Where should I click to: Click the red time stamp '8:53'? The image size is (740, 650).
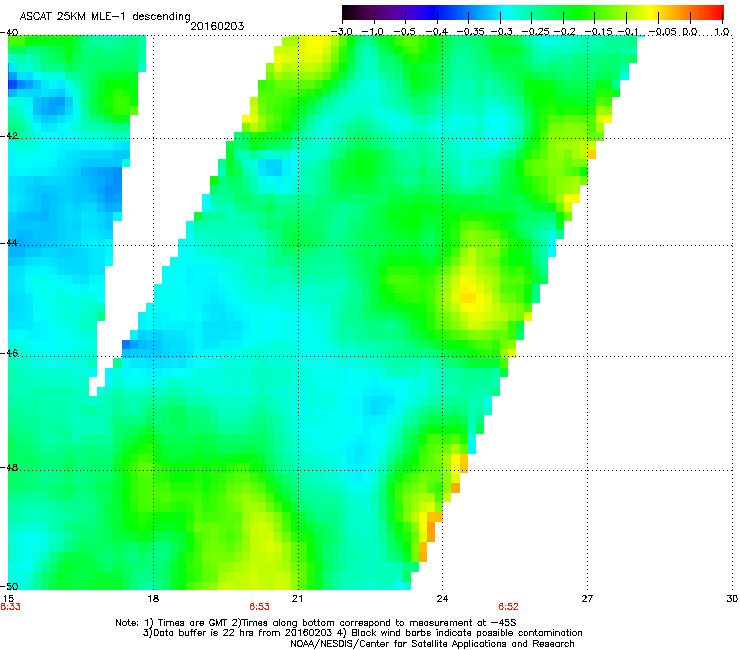pos(260,607)
